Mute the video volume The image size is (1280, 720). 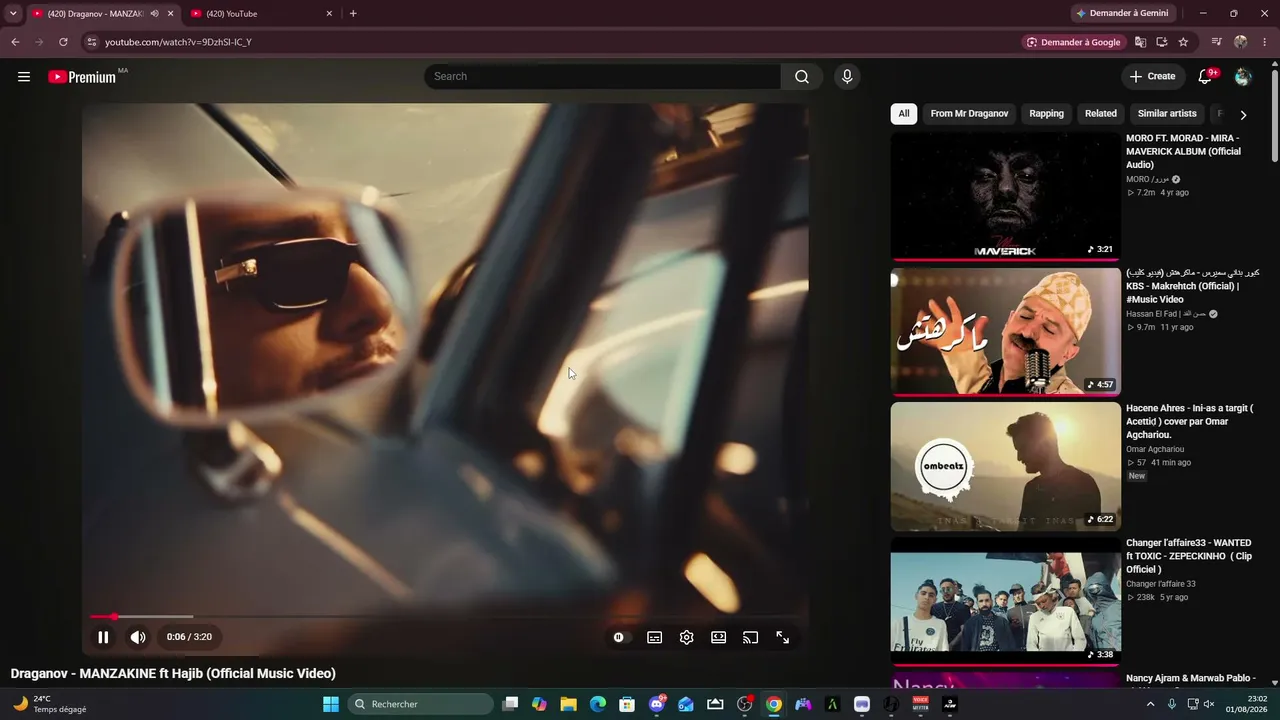click(138, 637)
